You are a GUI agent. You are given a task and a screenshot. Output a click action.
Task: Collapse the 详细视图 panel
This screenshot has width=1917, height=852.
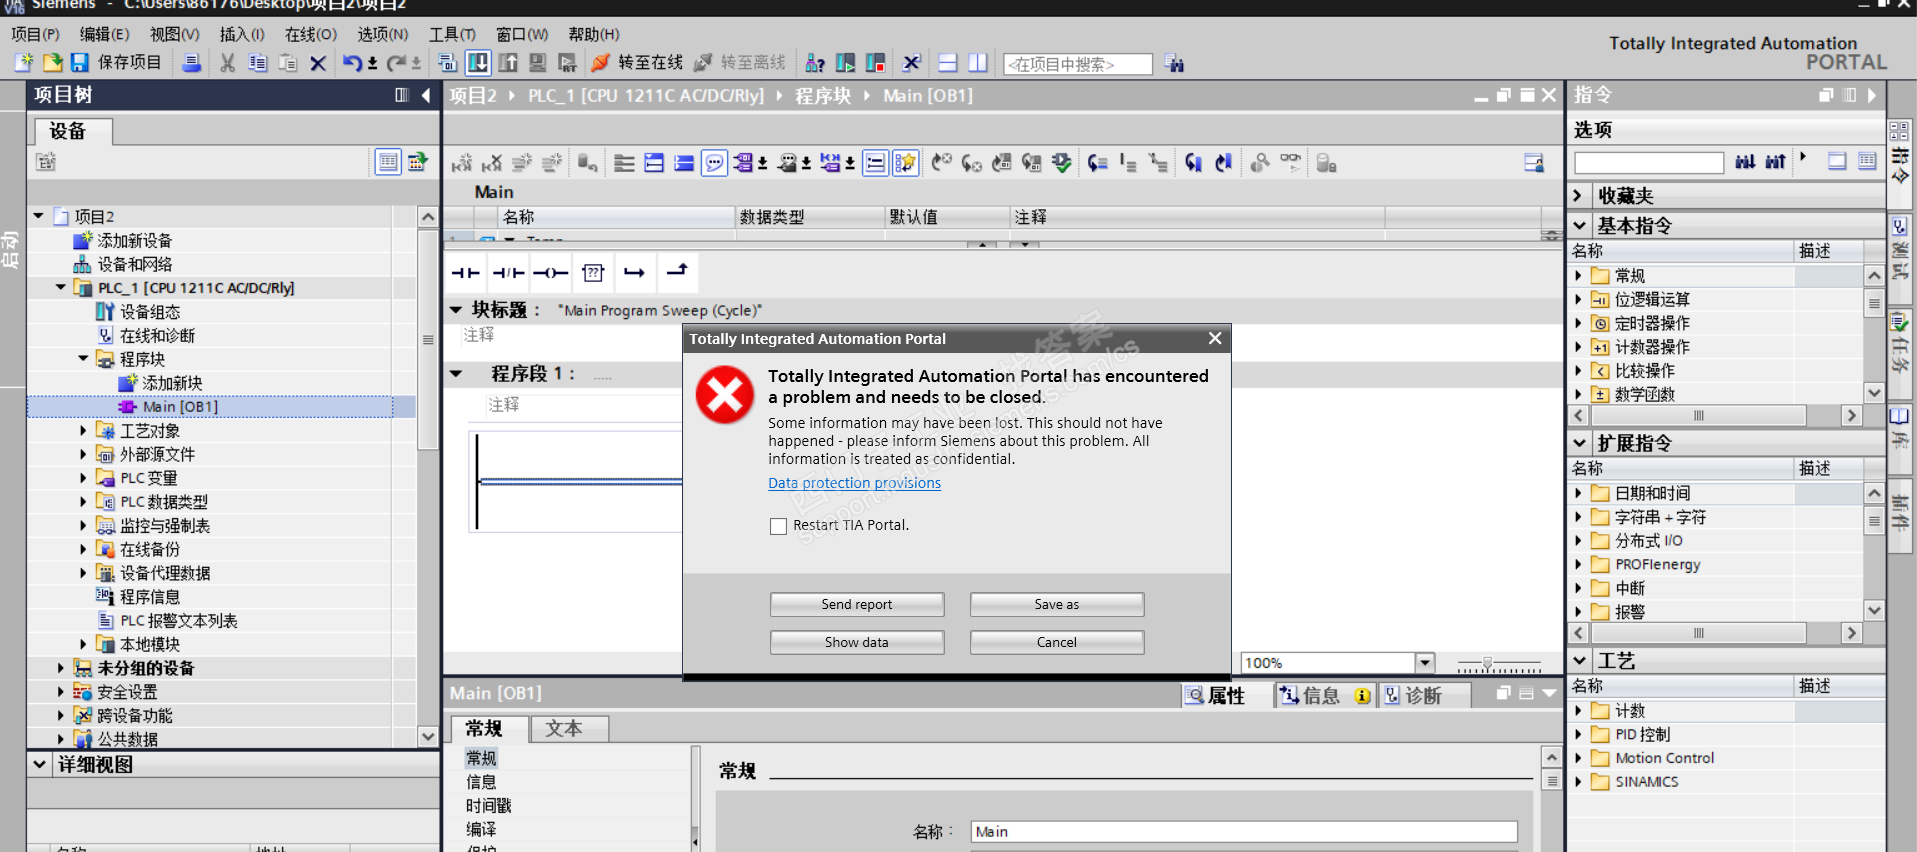click(x=39, y=765)
